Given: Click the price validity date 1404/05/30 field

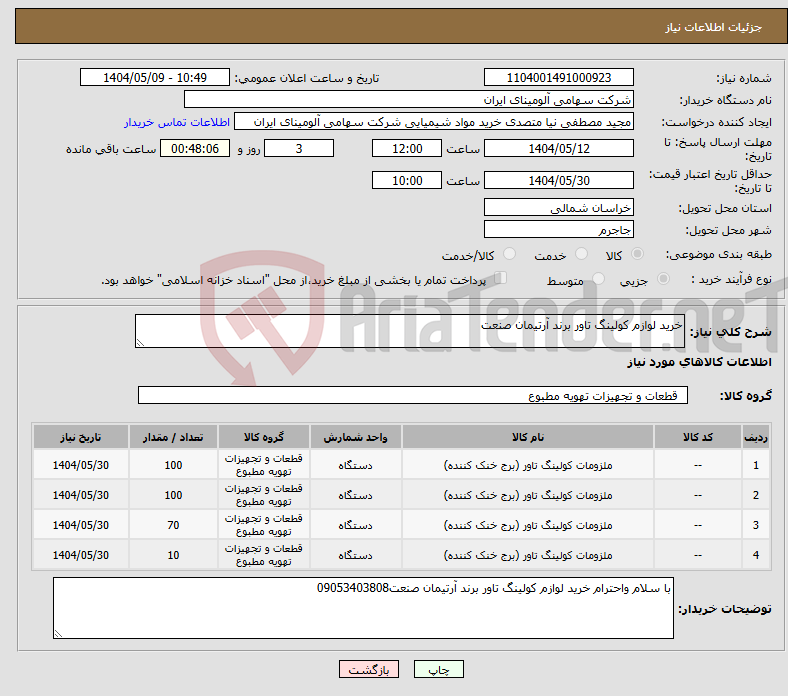Looking at the screenshot, I should coord(558,180).
